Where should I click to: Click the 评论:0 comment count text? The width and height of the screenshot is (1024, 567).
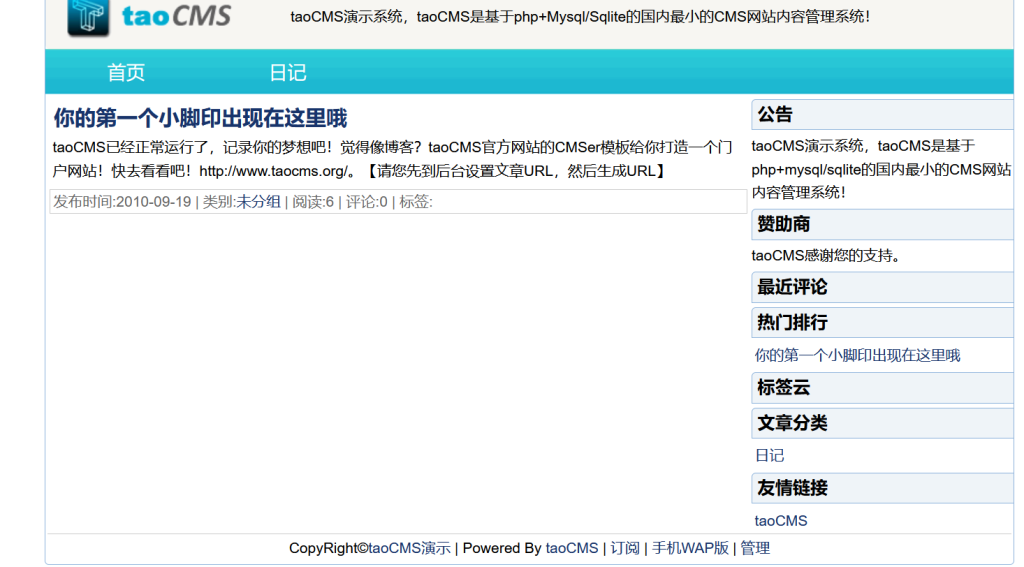click(x=366, y=202)
